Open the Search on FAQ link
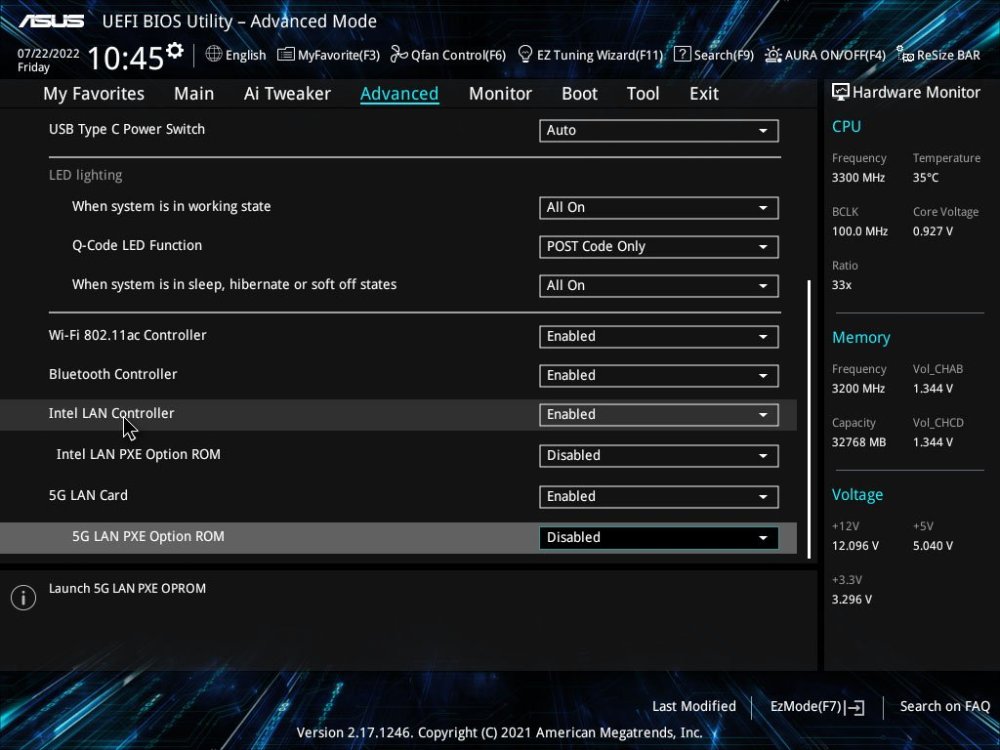1000x750 pixels. (x=945, y=707)
